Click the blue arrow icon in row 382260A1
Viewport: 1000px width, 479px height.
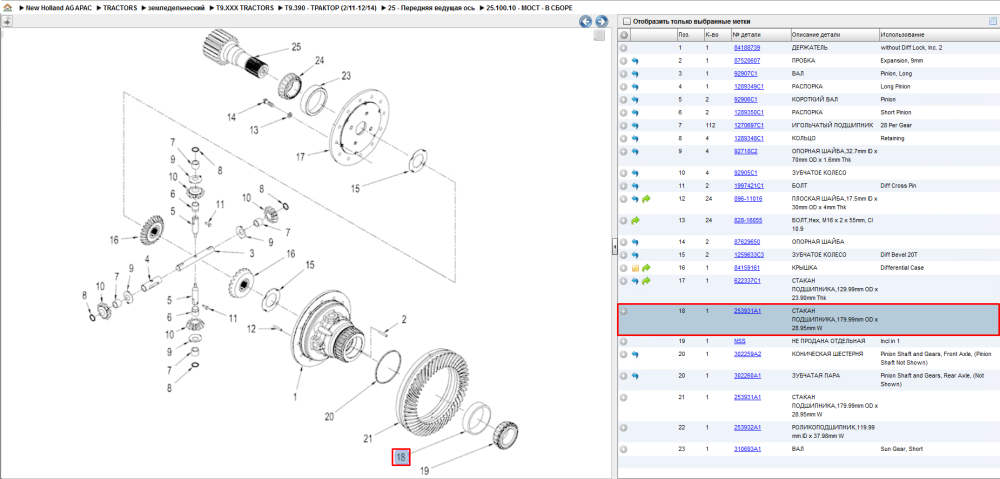635,376
